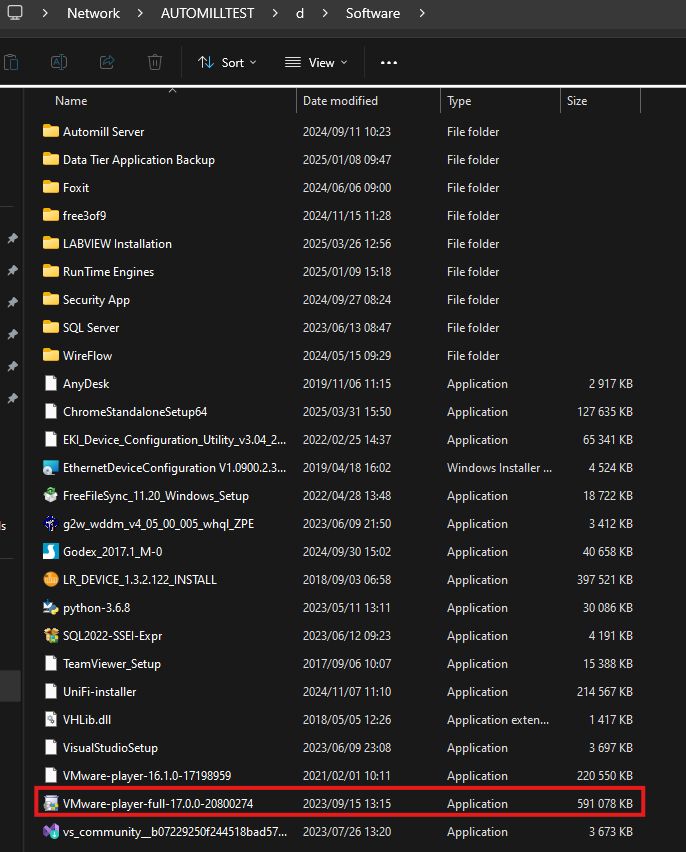The height and width of the screenshot is (852, 686).
Task: Click the Share toolbar icon
Action: coord(107,62)
